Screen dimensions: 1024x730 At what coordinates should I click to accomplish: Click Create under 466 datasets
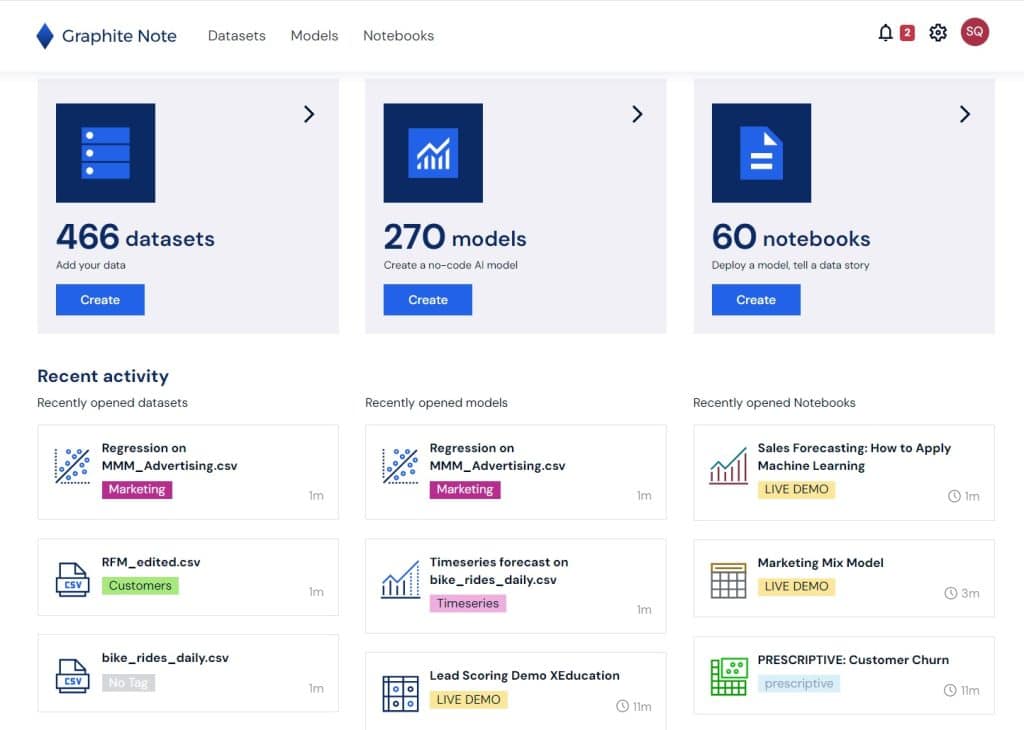click(x=100, y=299)
